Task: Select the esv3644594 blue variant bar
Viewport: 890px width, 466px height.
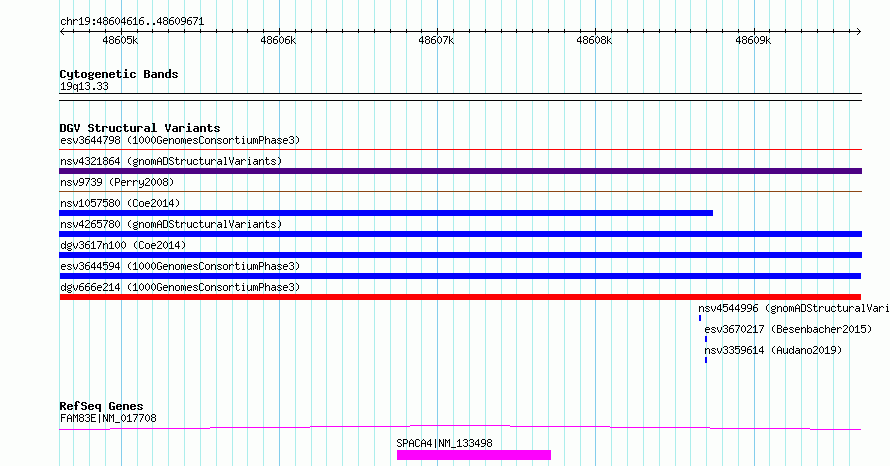Action: [x=460, y=276]
